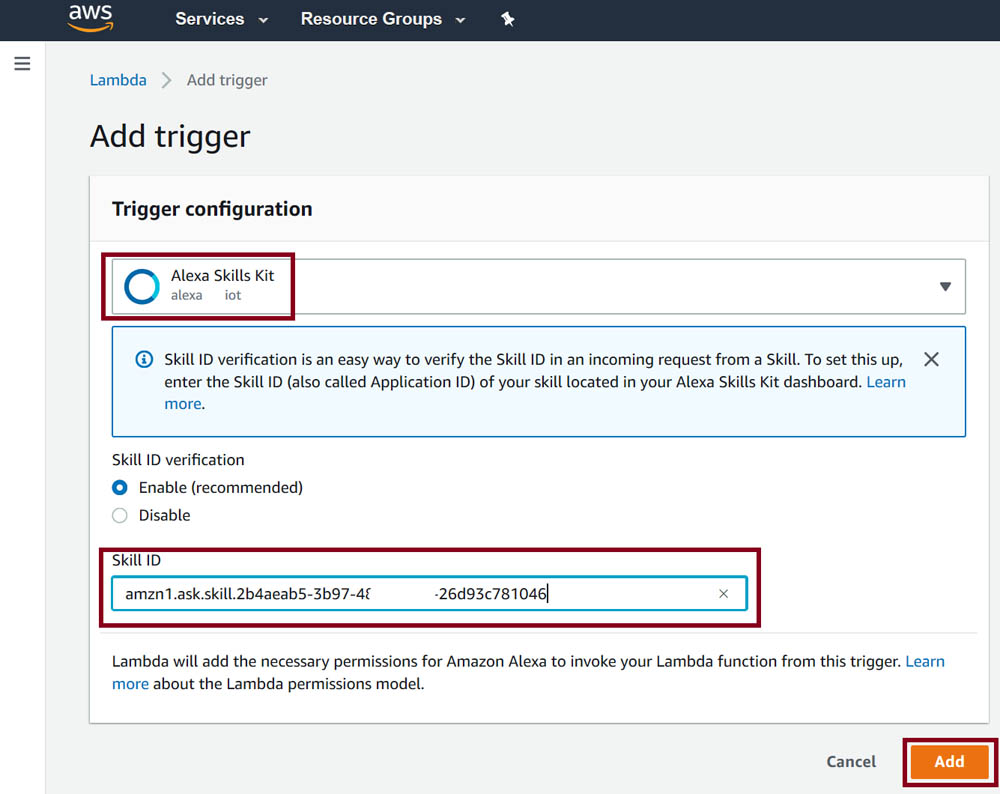Click into the Skill ID input field

point(429,594)
